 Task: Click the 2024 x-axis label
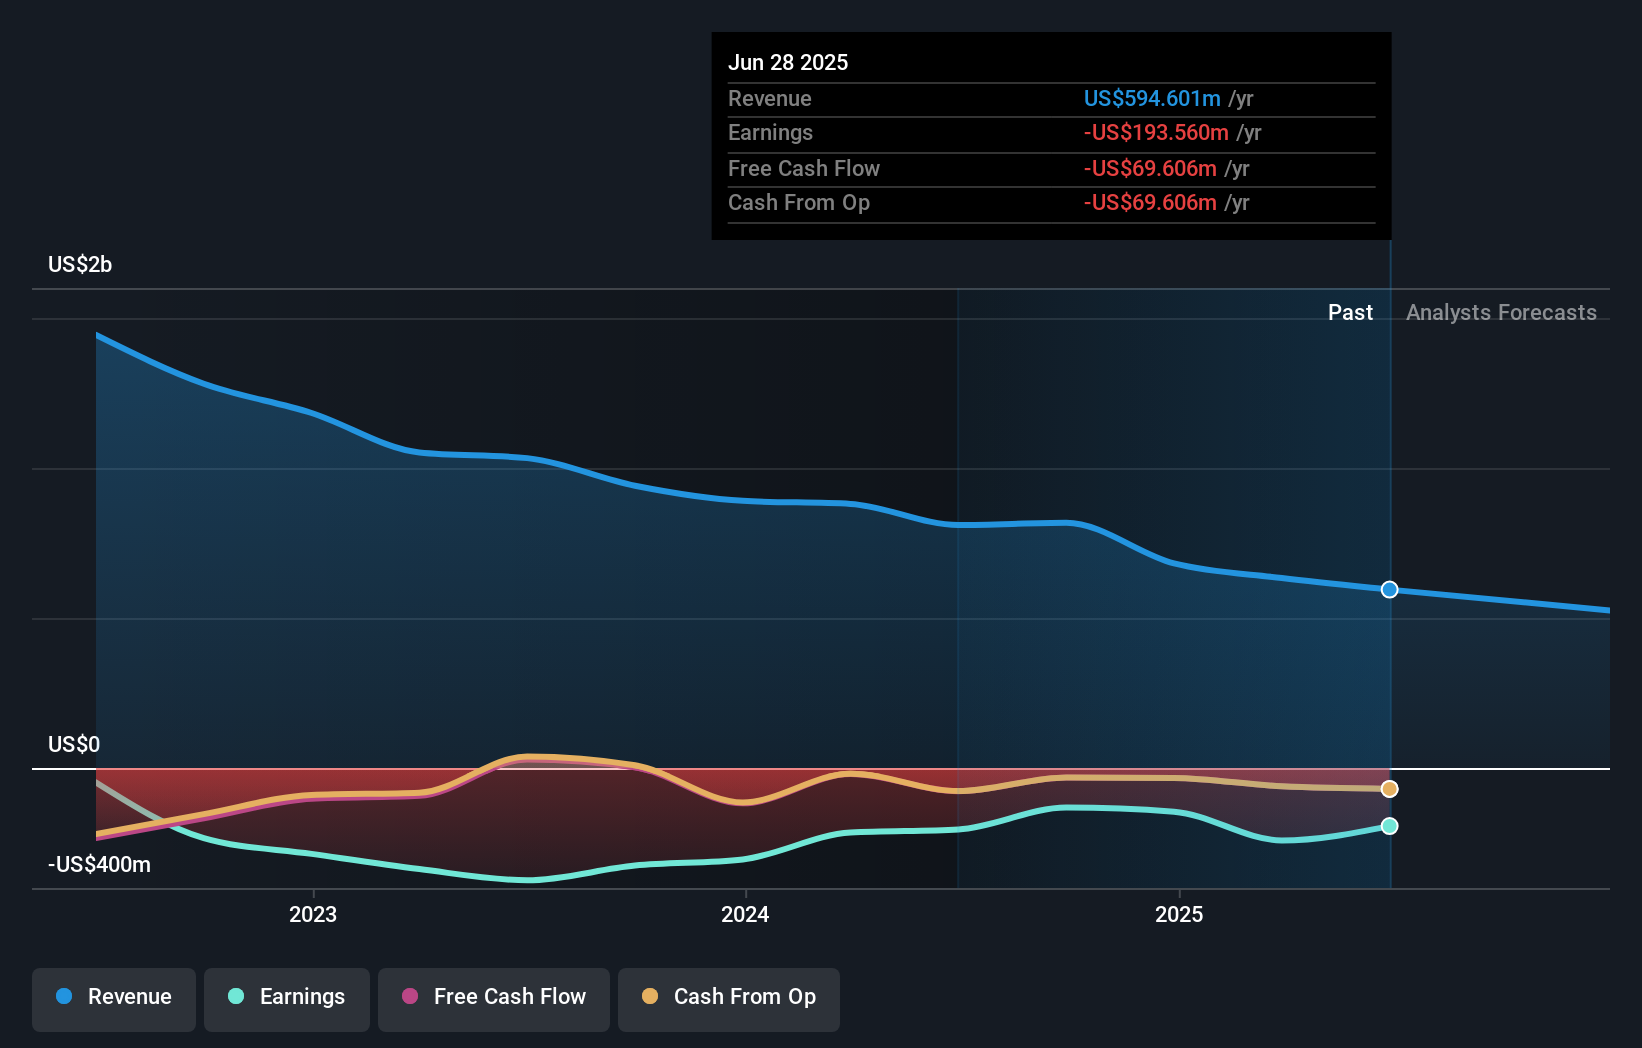point(745,914)
